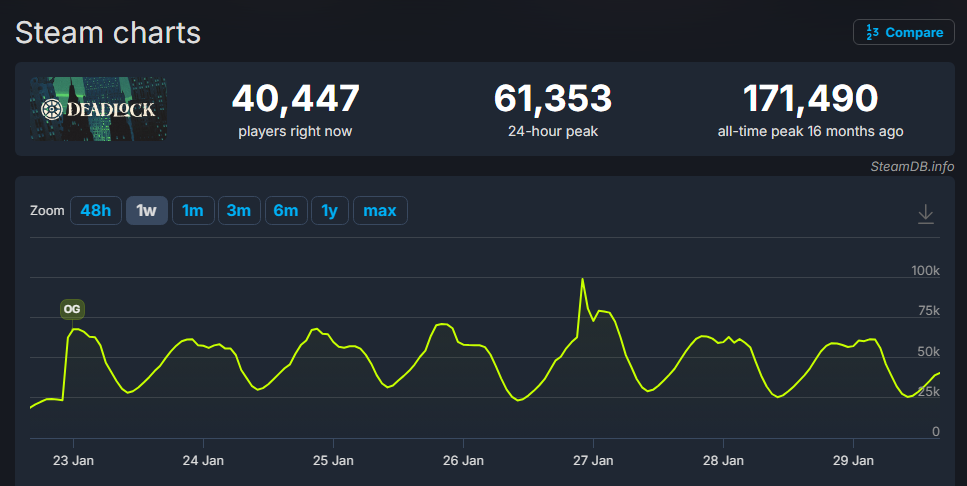Click the 100k y-axis label
967x486 pixels.
pyautogui.click(x=925, y=270)
